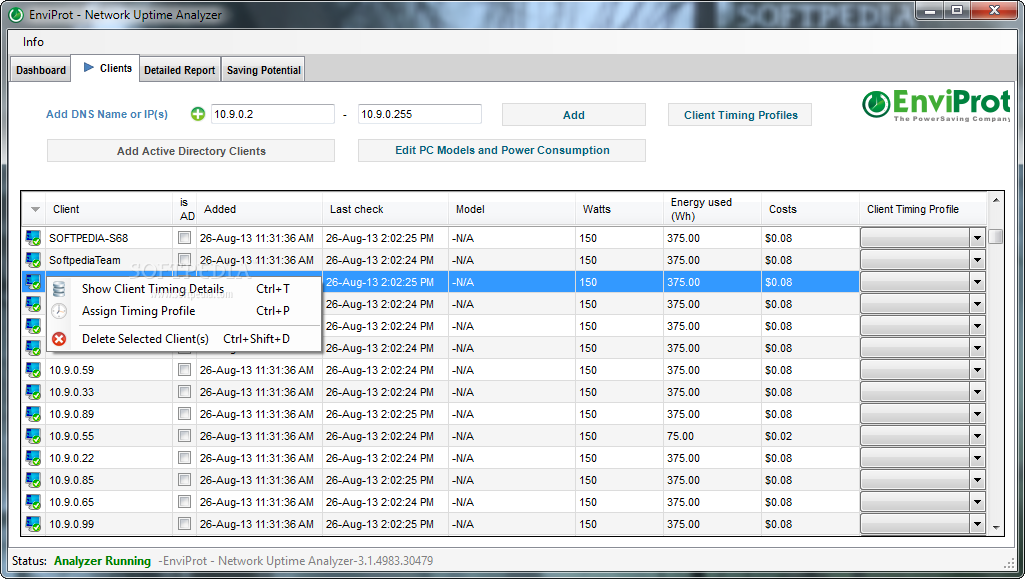
Task: Click the start IP field 10.9.0.2
Action: tap(273, 114)
